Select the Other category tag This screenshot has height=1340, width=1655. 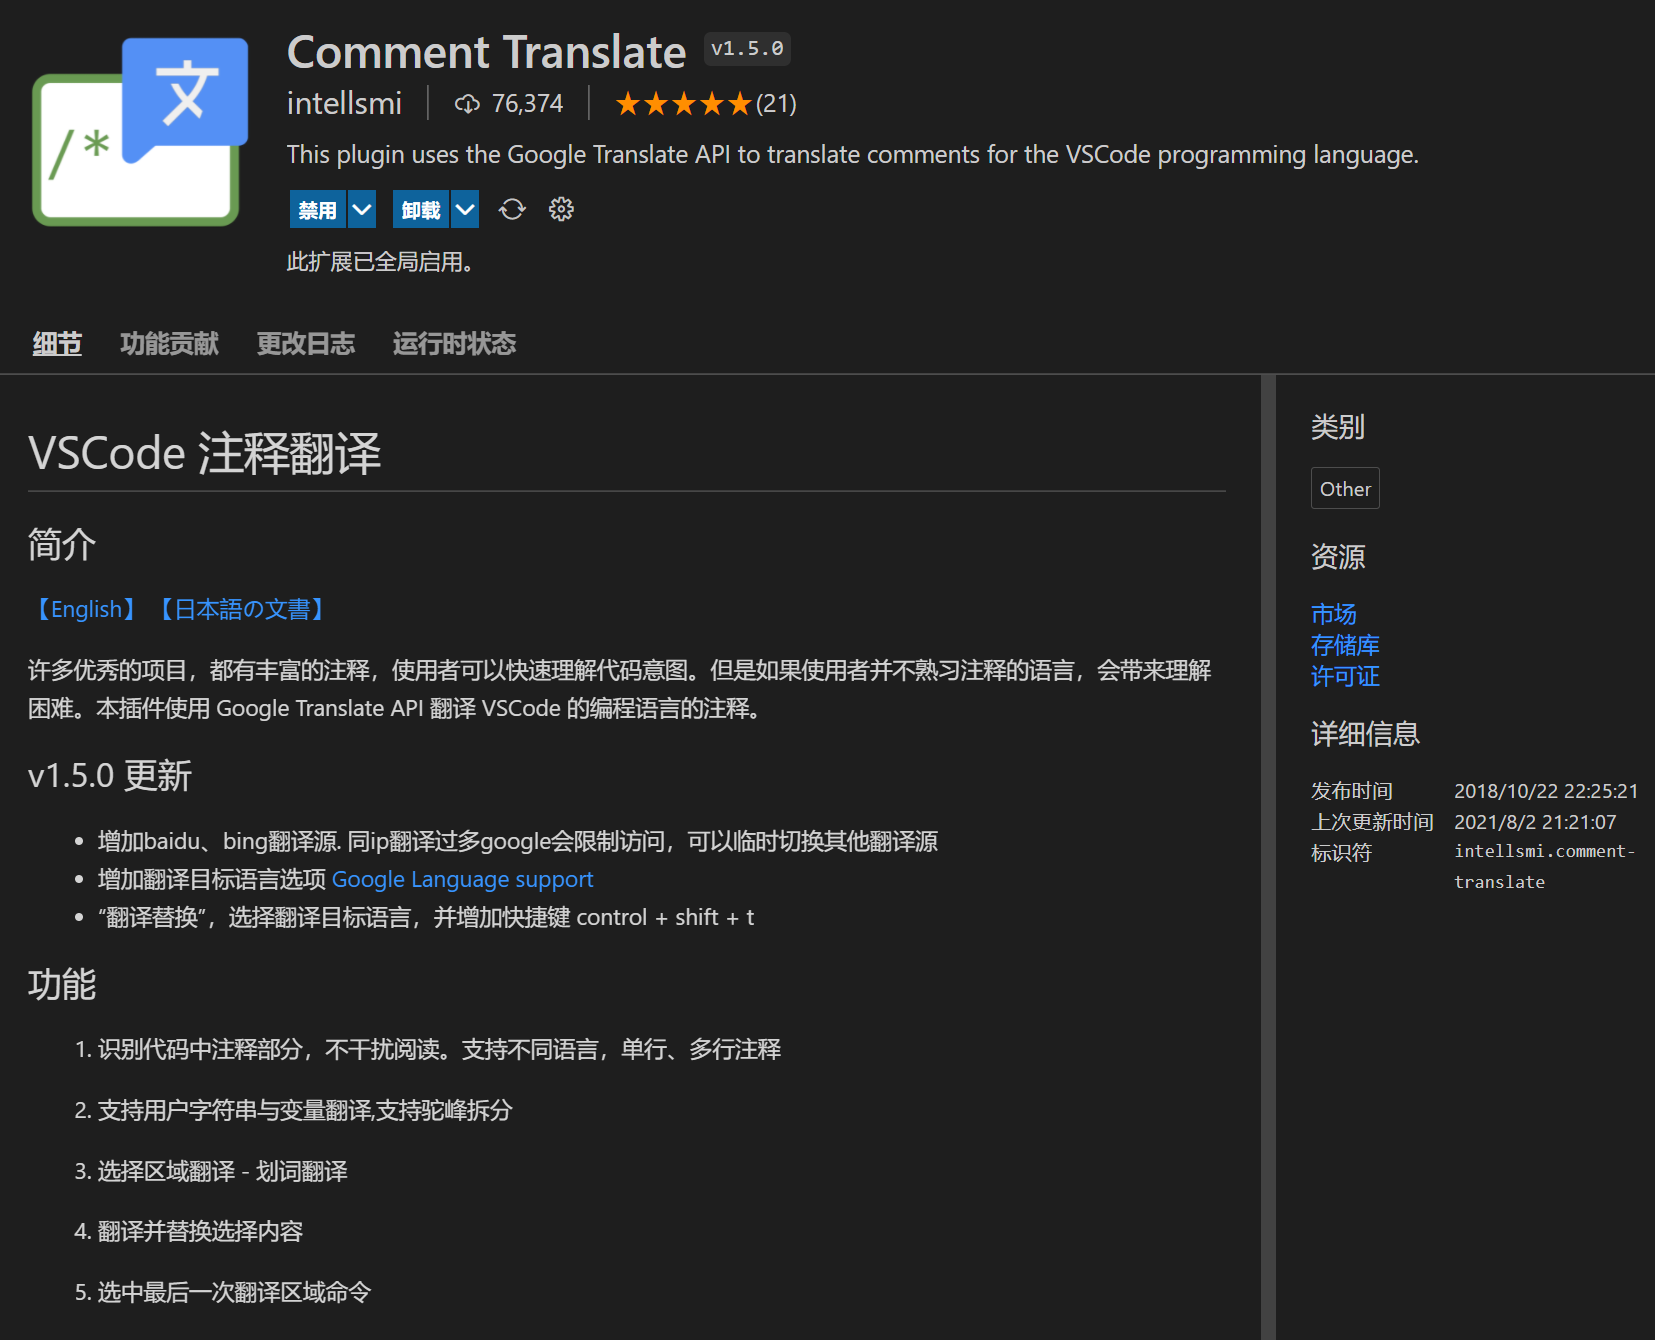point(1344,488)
